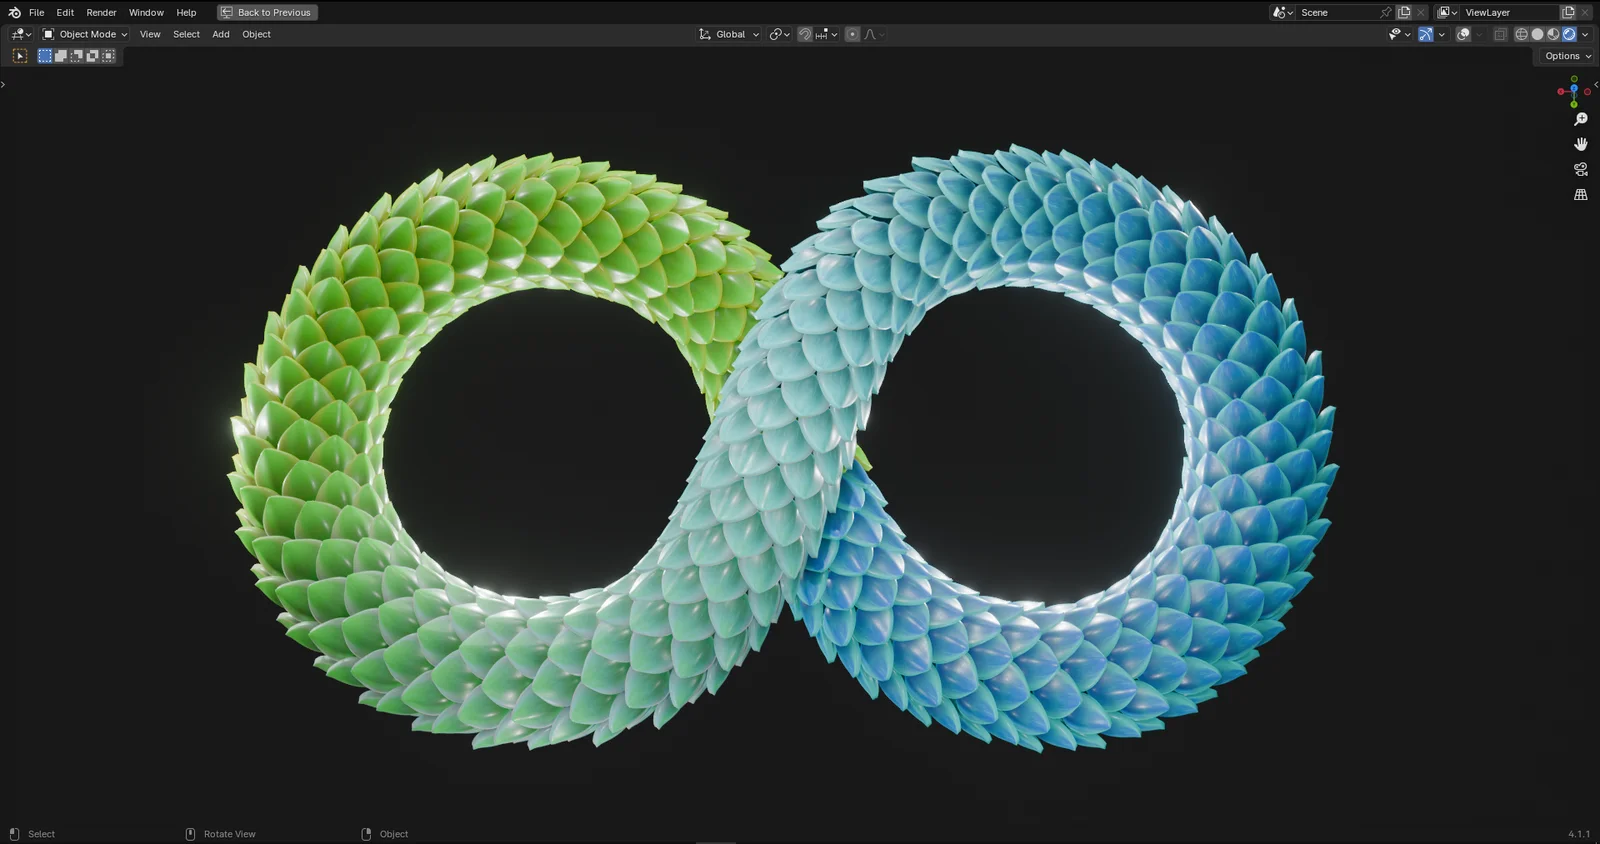Click the Back to Previous button
The image size is (1600, 844).
(268, 12)
